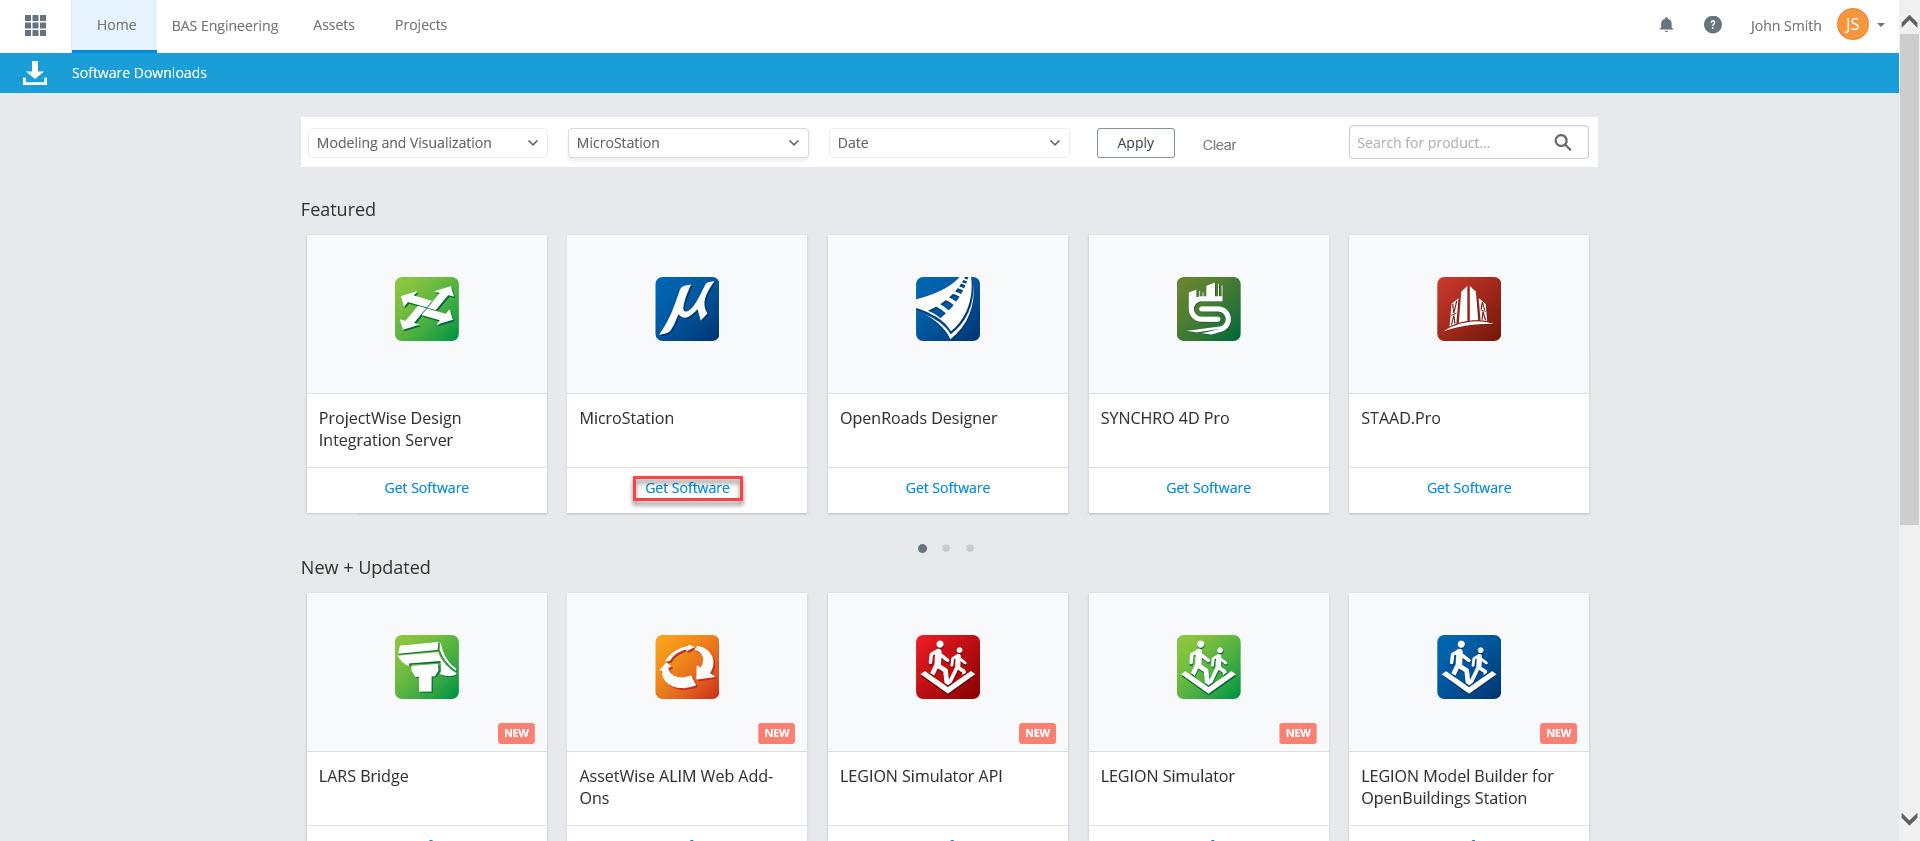Image resolution: width=1920 pixels, height=841 pixels.
Task: Click the LEGION Simulator API title
Action: click(920, 776)
